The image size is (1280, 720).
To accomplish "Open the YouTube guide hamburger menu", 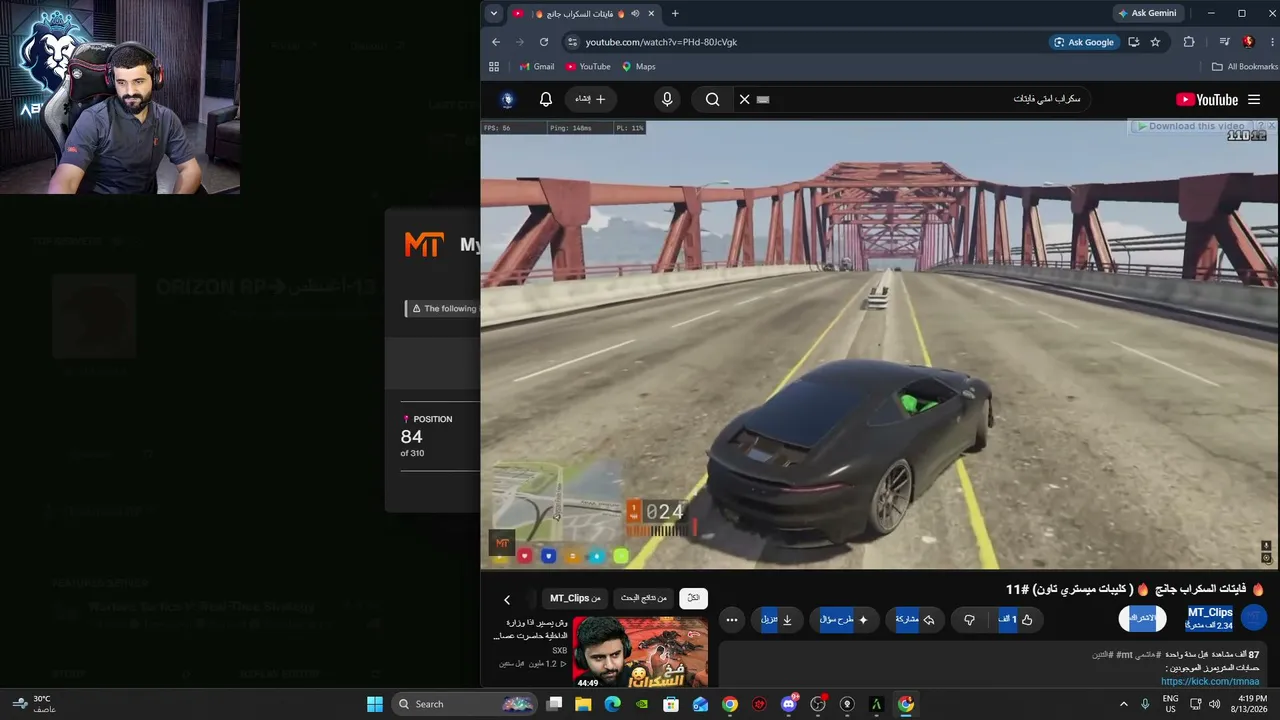I will [1254, 99].
